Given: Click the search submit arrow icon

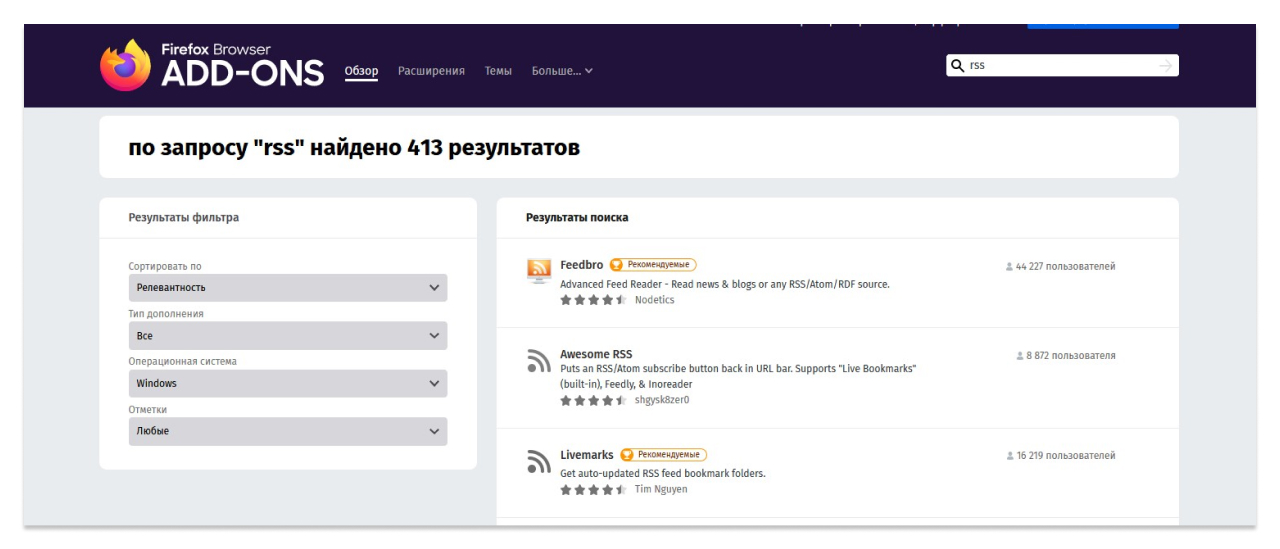Looking at the screenshot, I should tap(1165, 65).
